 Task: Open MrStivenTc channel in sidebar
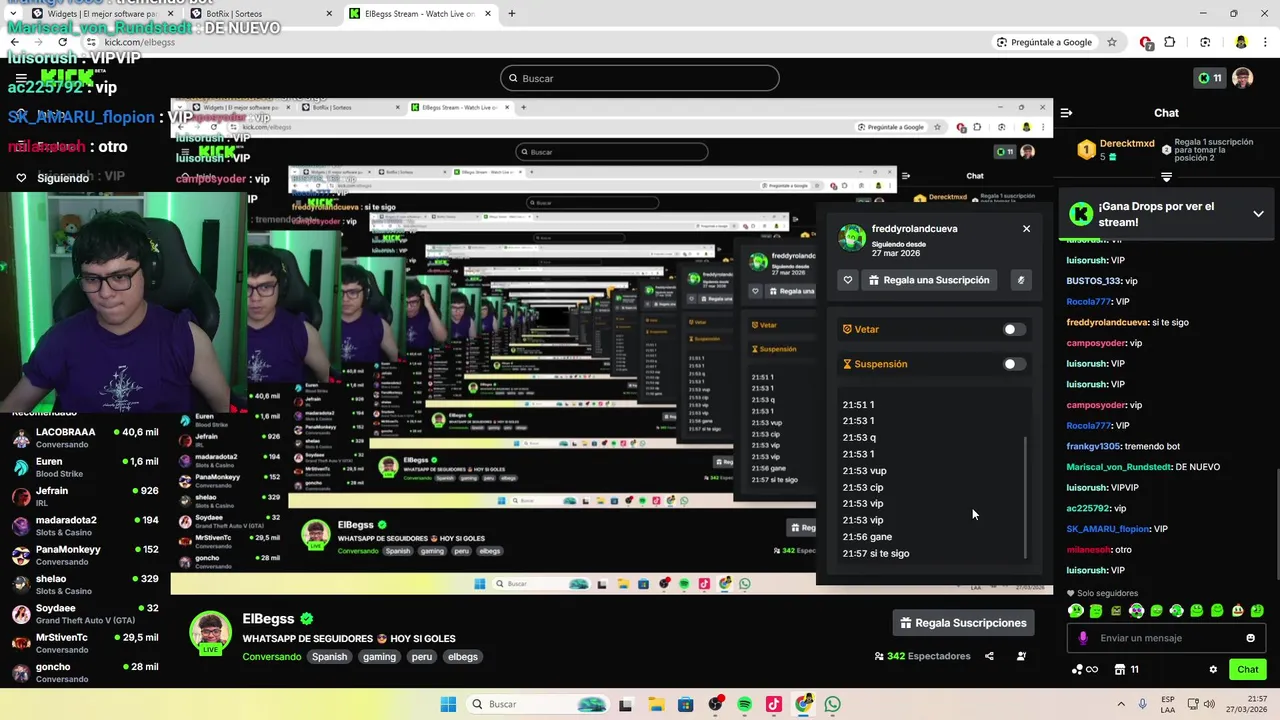tap(85, 643)
